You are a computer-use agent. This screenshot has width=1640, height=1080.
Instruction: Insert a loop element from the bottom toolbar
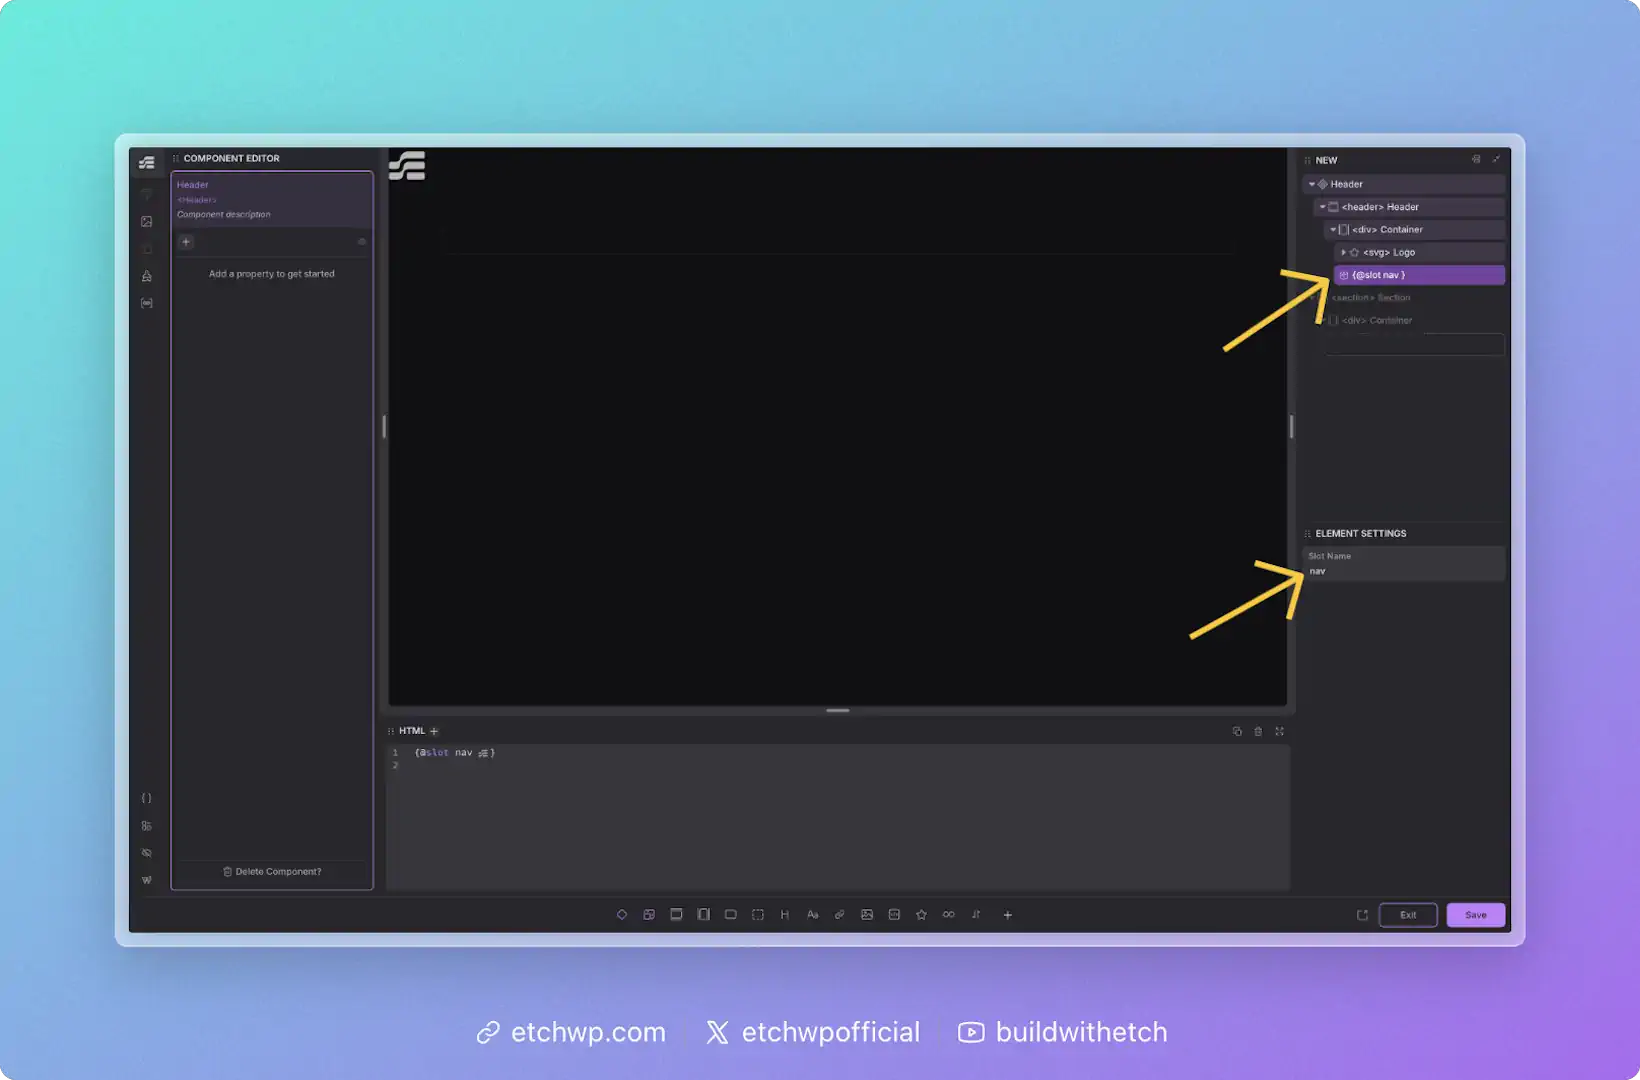948,915
